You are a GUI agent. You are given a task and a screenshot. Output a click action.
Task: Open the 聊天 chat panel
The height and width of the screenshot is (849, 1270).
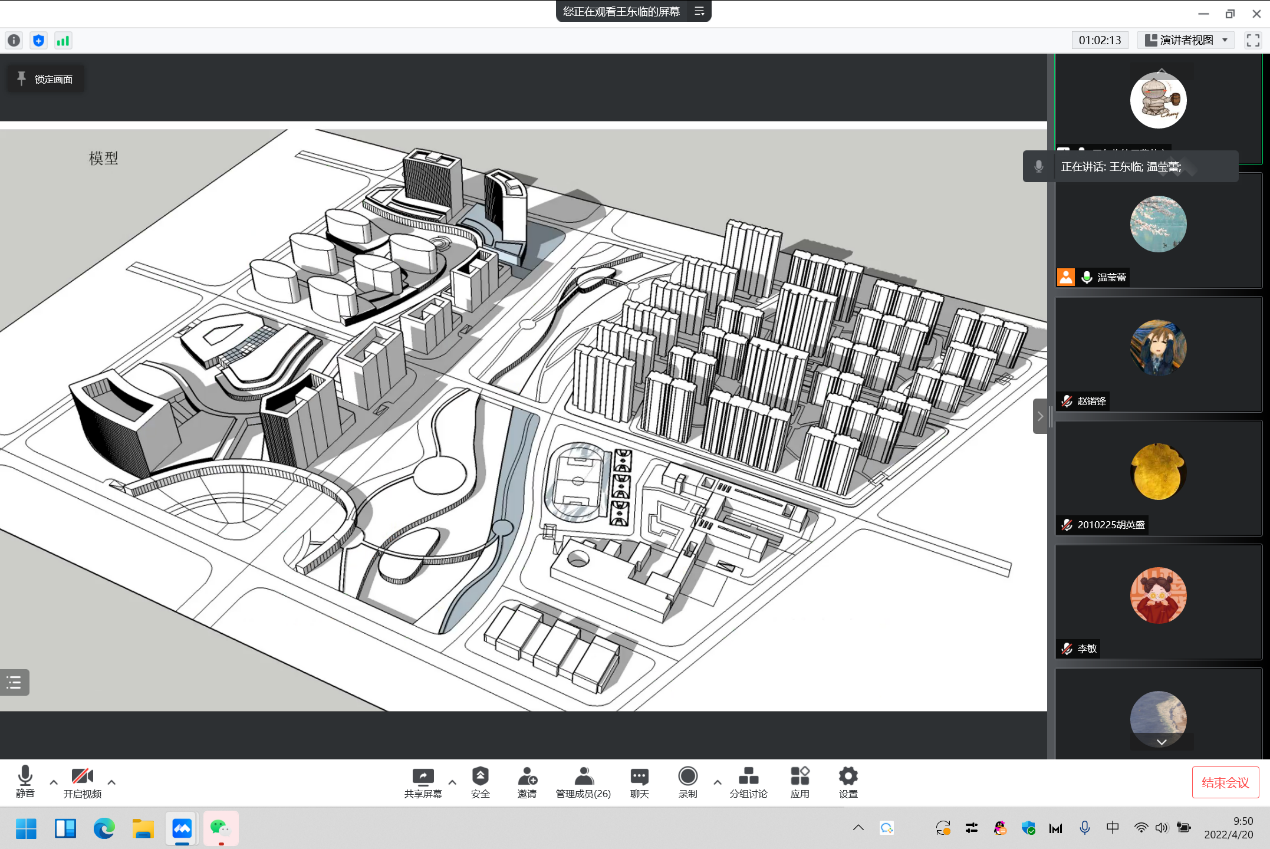point(639,782)
